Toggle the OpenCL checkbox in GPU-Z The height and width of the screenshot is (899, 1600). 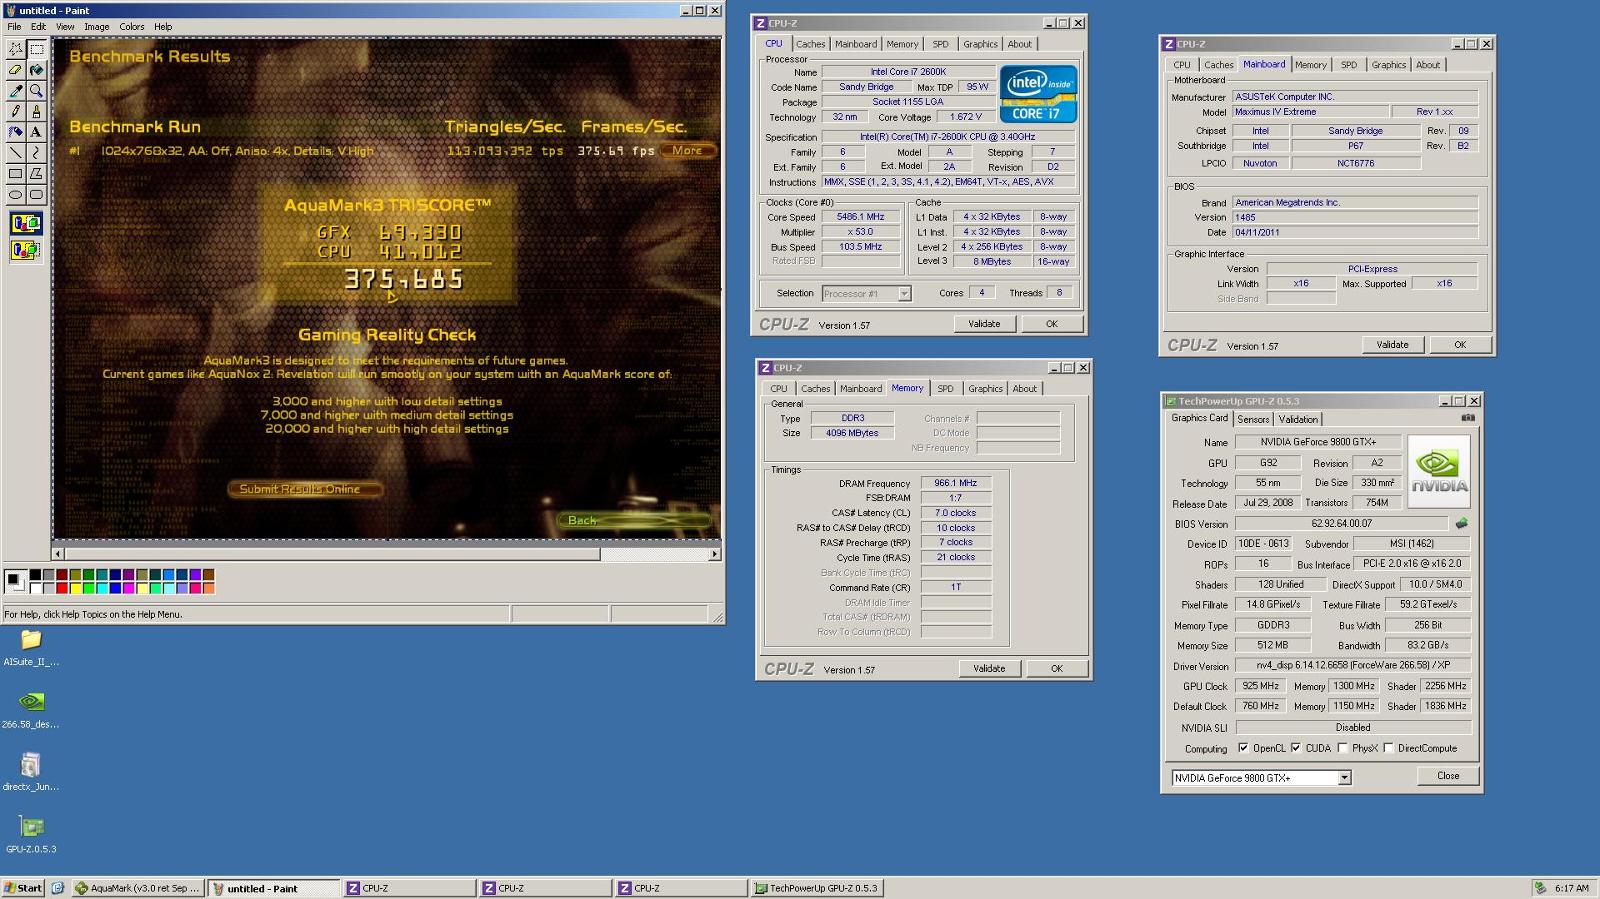1243,748
